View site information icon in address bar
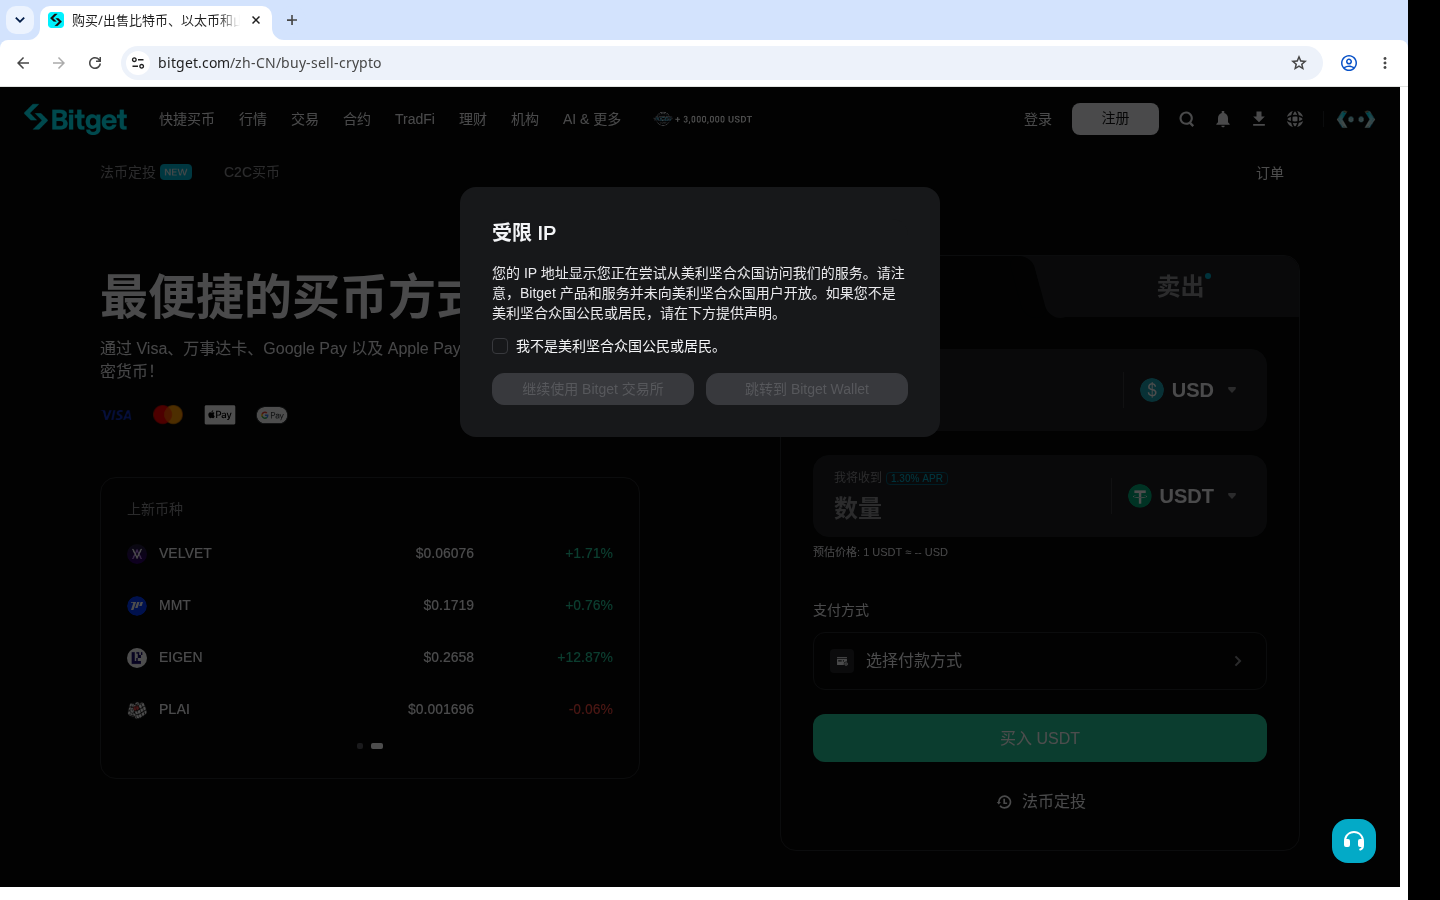The width and height of the screenshot is (1440, 900). 138,63
